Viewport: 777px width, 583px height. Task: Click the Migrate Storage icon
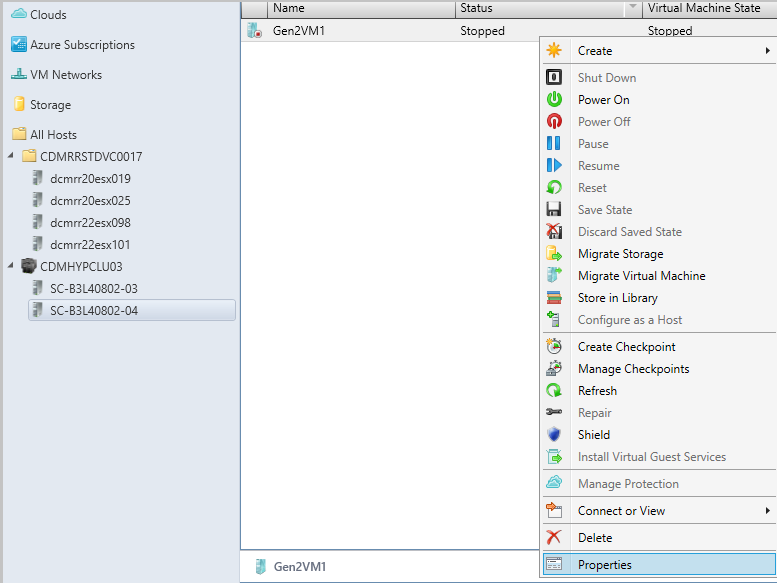tap(554, 254)
